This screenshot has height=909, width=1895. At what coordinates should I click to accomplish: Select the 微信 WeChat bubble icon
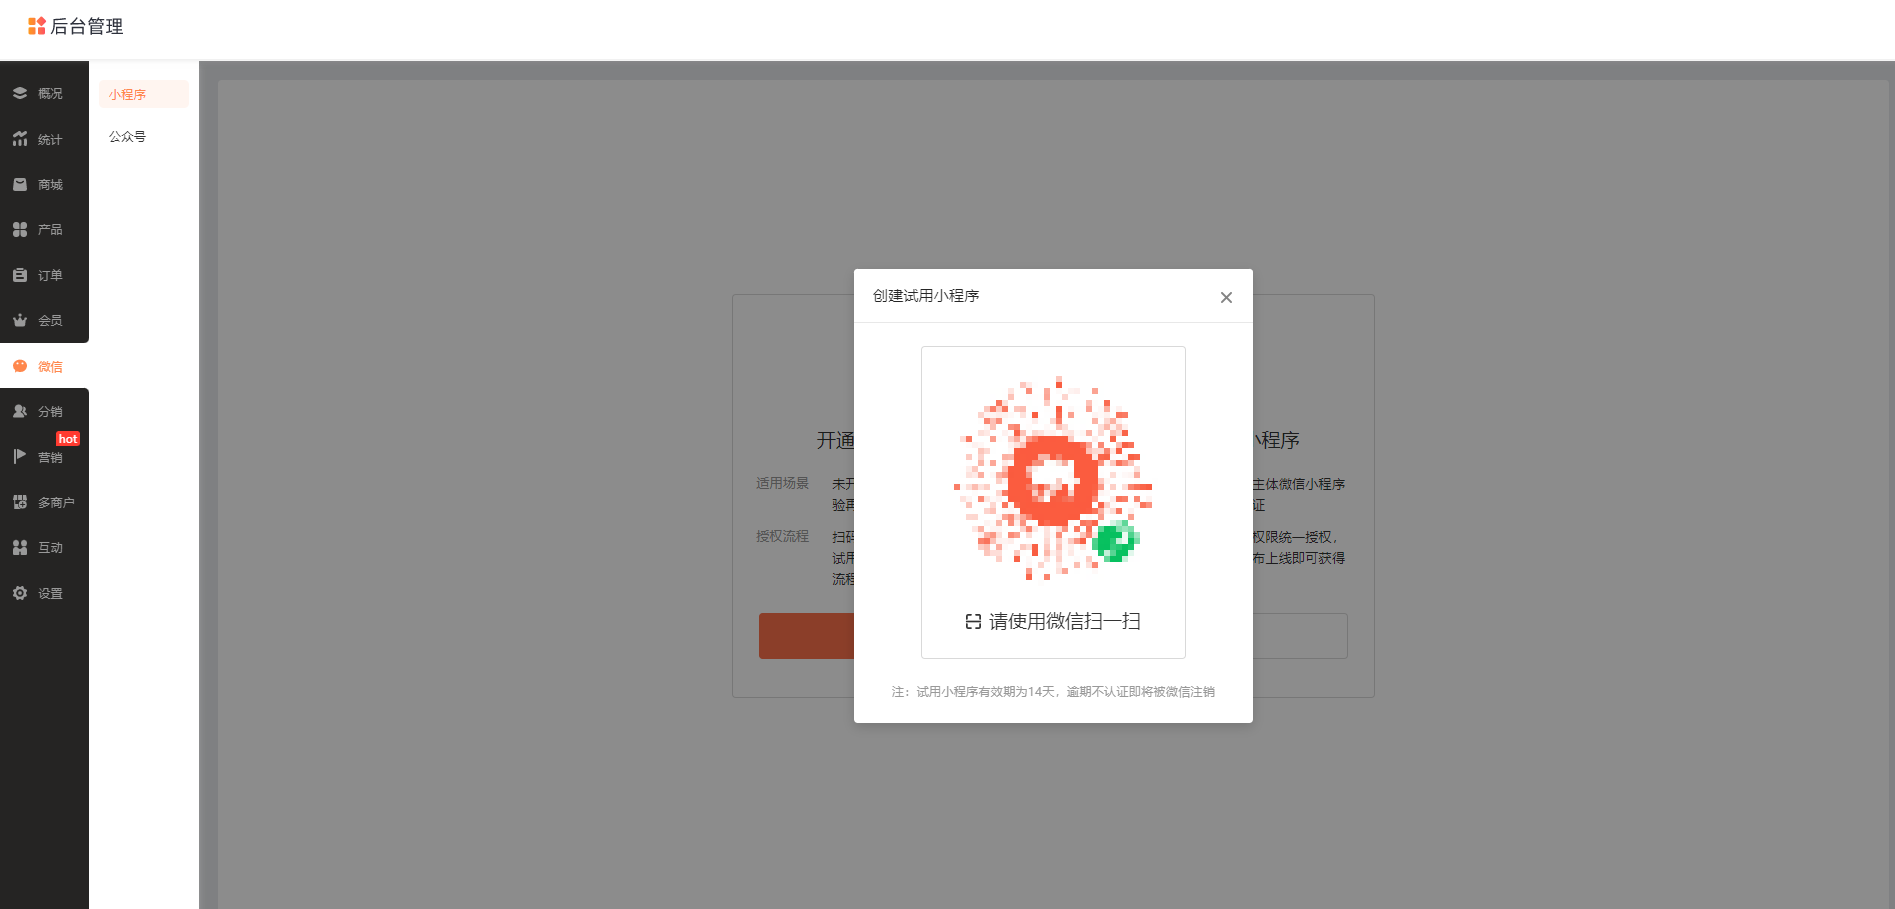pyautogui.click(x=20, y=366)
